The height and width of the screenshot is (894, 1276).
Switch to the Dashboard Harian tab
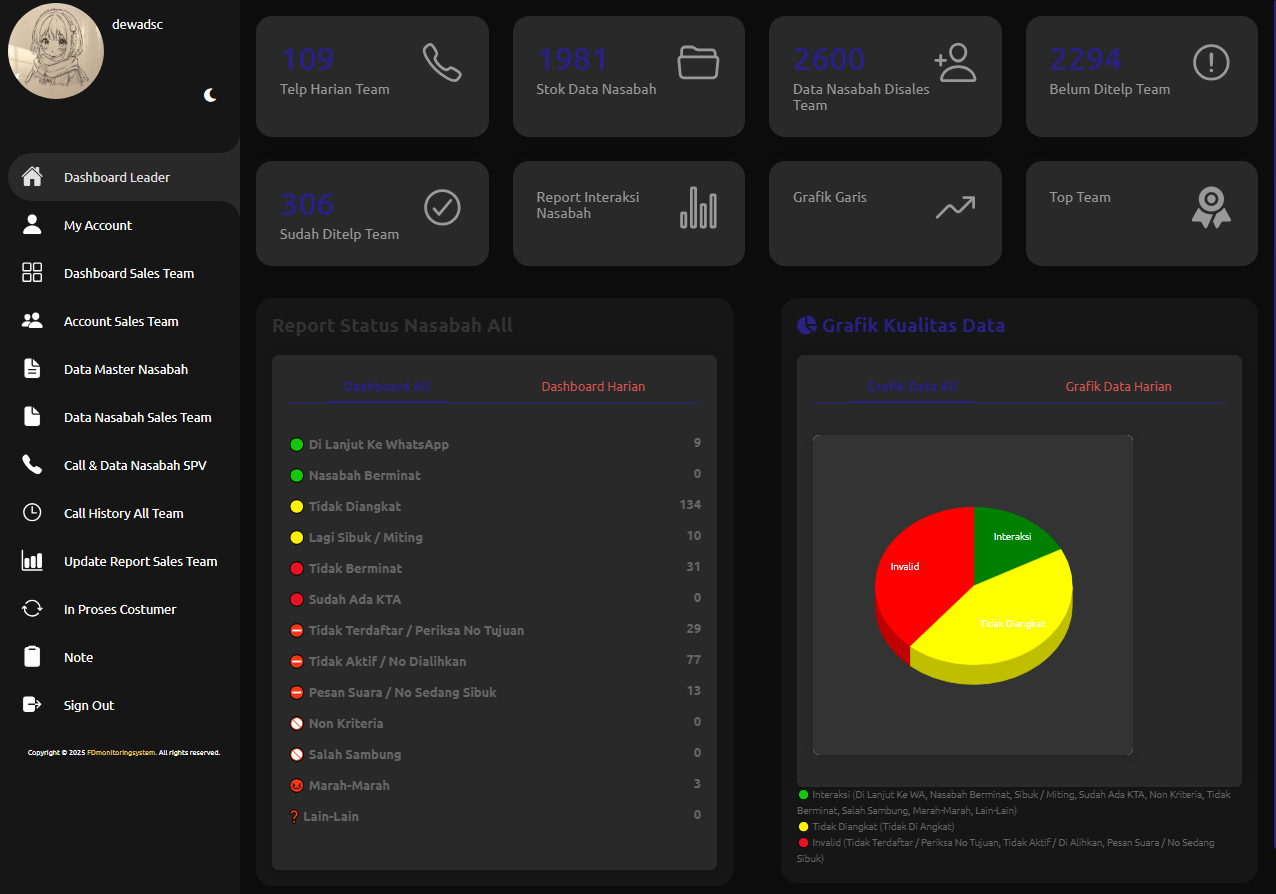593,386
